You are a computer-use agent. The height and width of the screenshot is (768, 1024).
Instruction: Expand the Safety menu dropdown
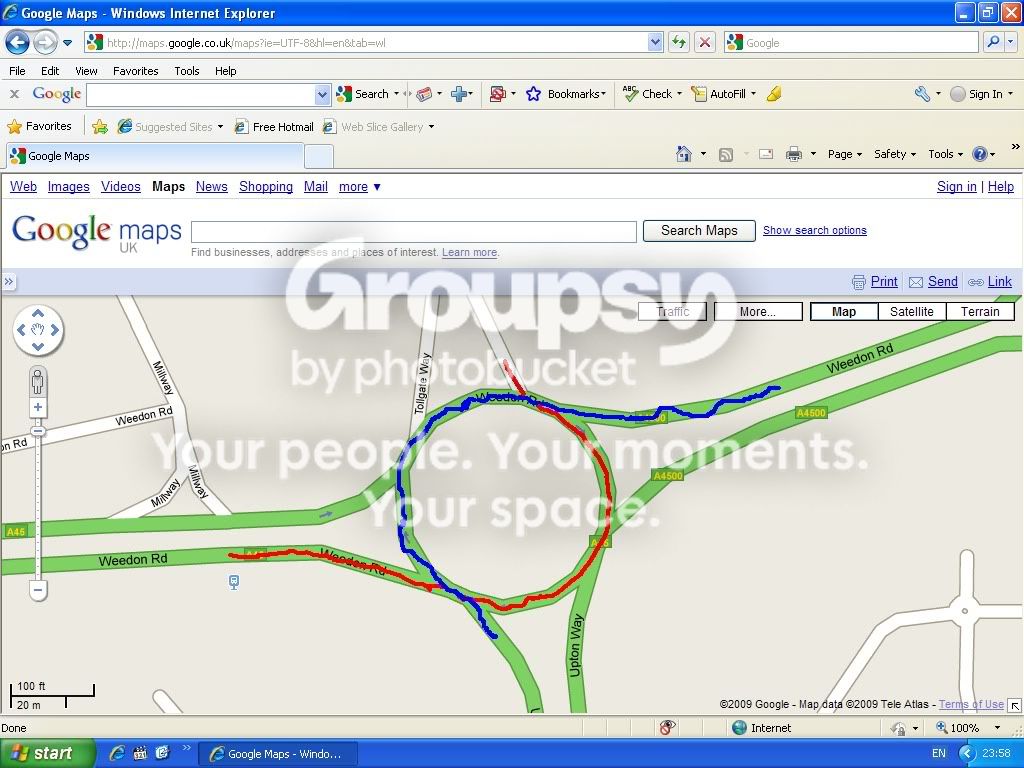(x=895, y=154)
